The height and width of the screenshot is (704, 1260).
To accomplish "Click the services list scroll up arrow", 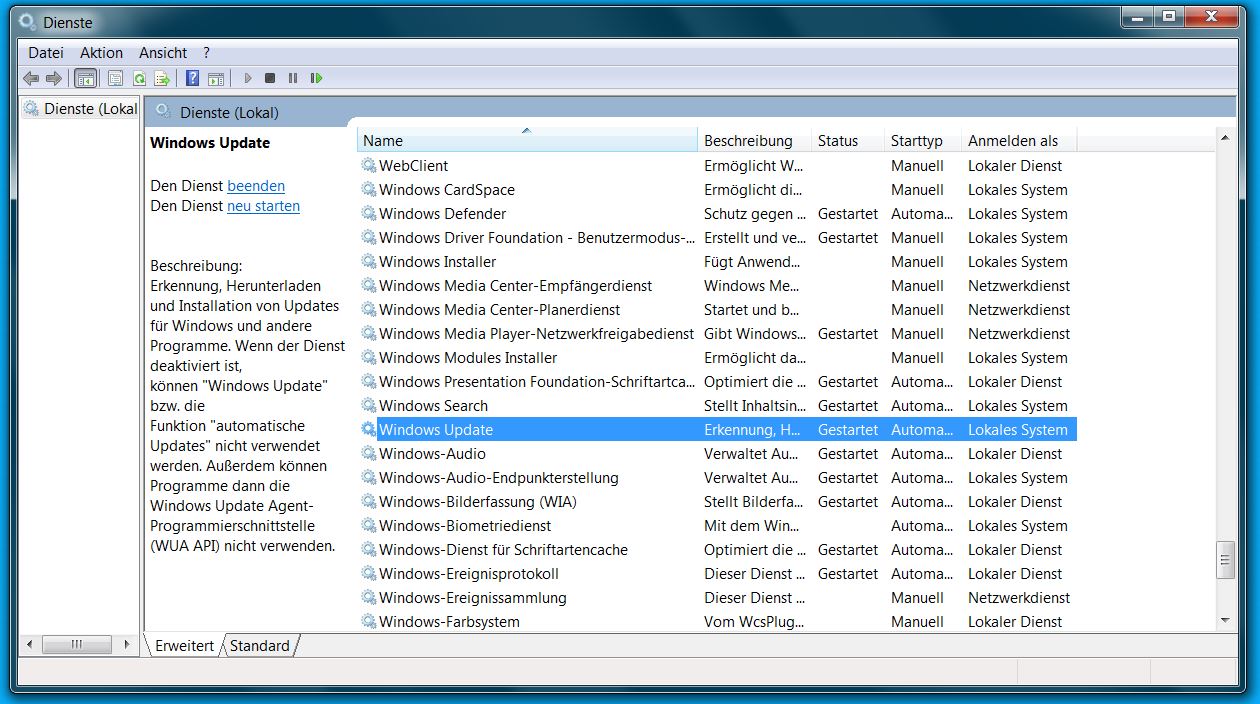I will point(1226,136).
